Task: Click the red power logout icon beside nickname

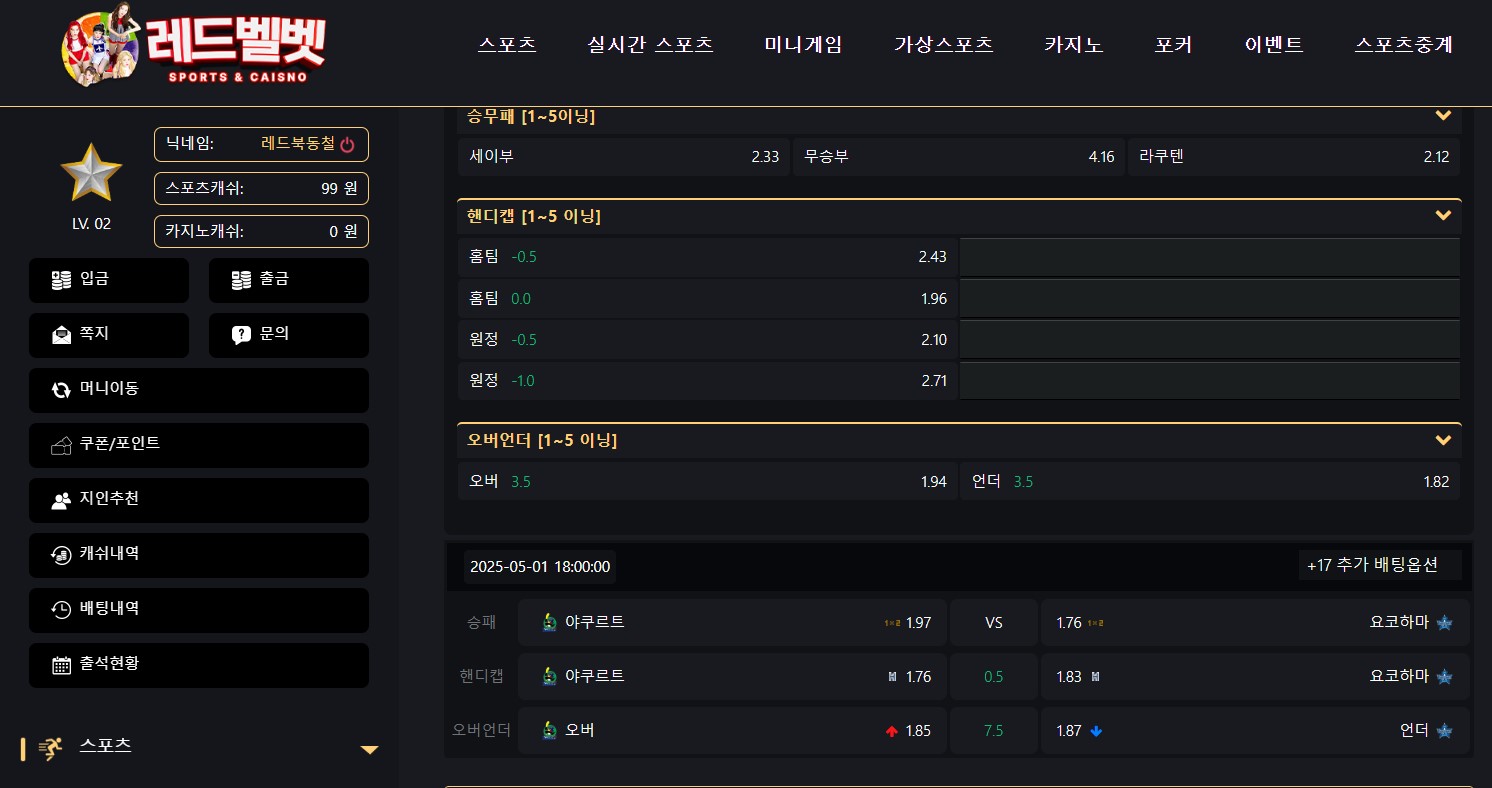Action: point(347,144)
